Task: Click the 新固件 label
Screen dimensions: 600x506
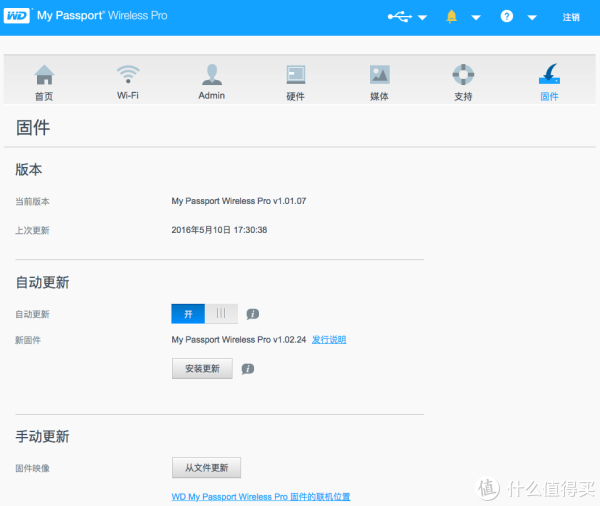Action: click(28, 340)
